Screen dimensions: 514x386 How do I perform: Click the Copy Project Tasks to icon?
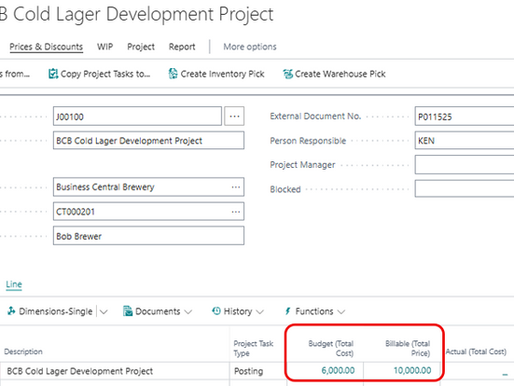click(53, 74)
